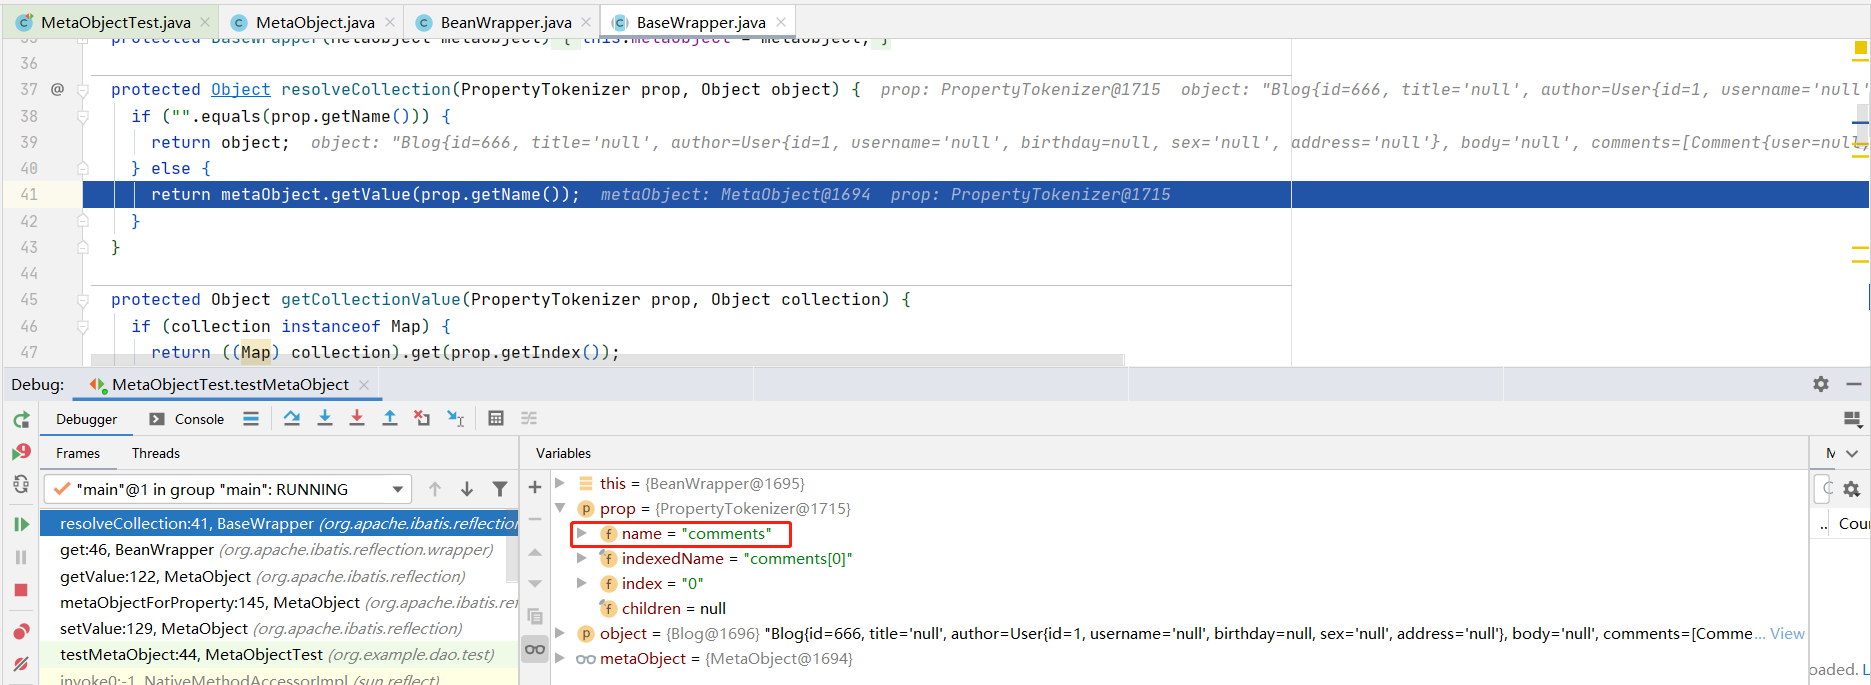Drop the current frame
Viewport: 1871px width, 685px height.
point(422,418)
